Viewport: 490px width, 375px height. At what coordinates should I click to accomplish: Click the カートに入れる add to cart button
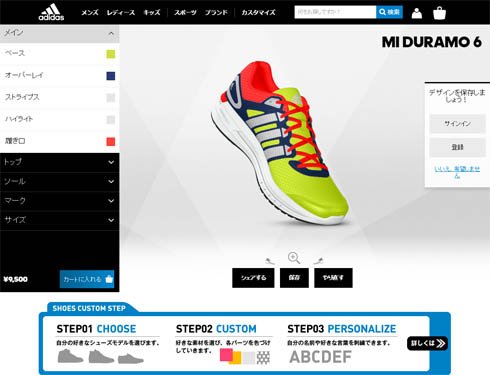87,279
